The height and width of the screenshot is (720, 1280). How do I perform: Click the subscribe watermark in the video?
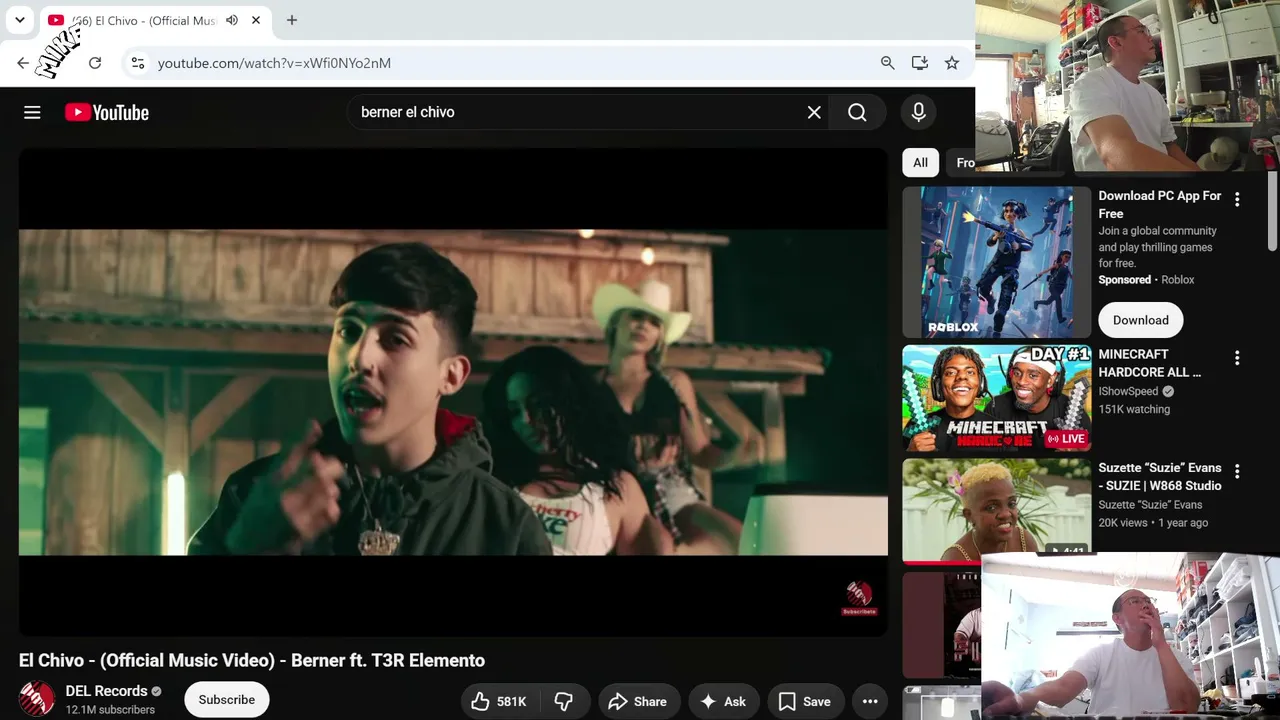click(859, 598)
